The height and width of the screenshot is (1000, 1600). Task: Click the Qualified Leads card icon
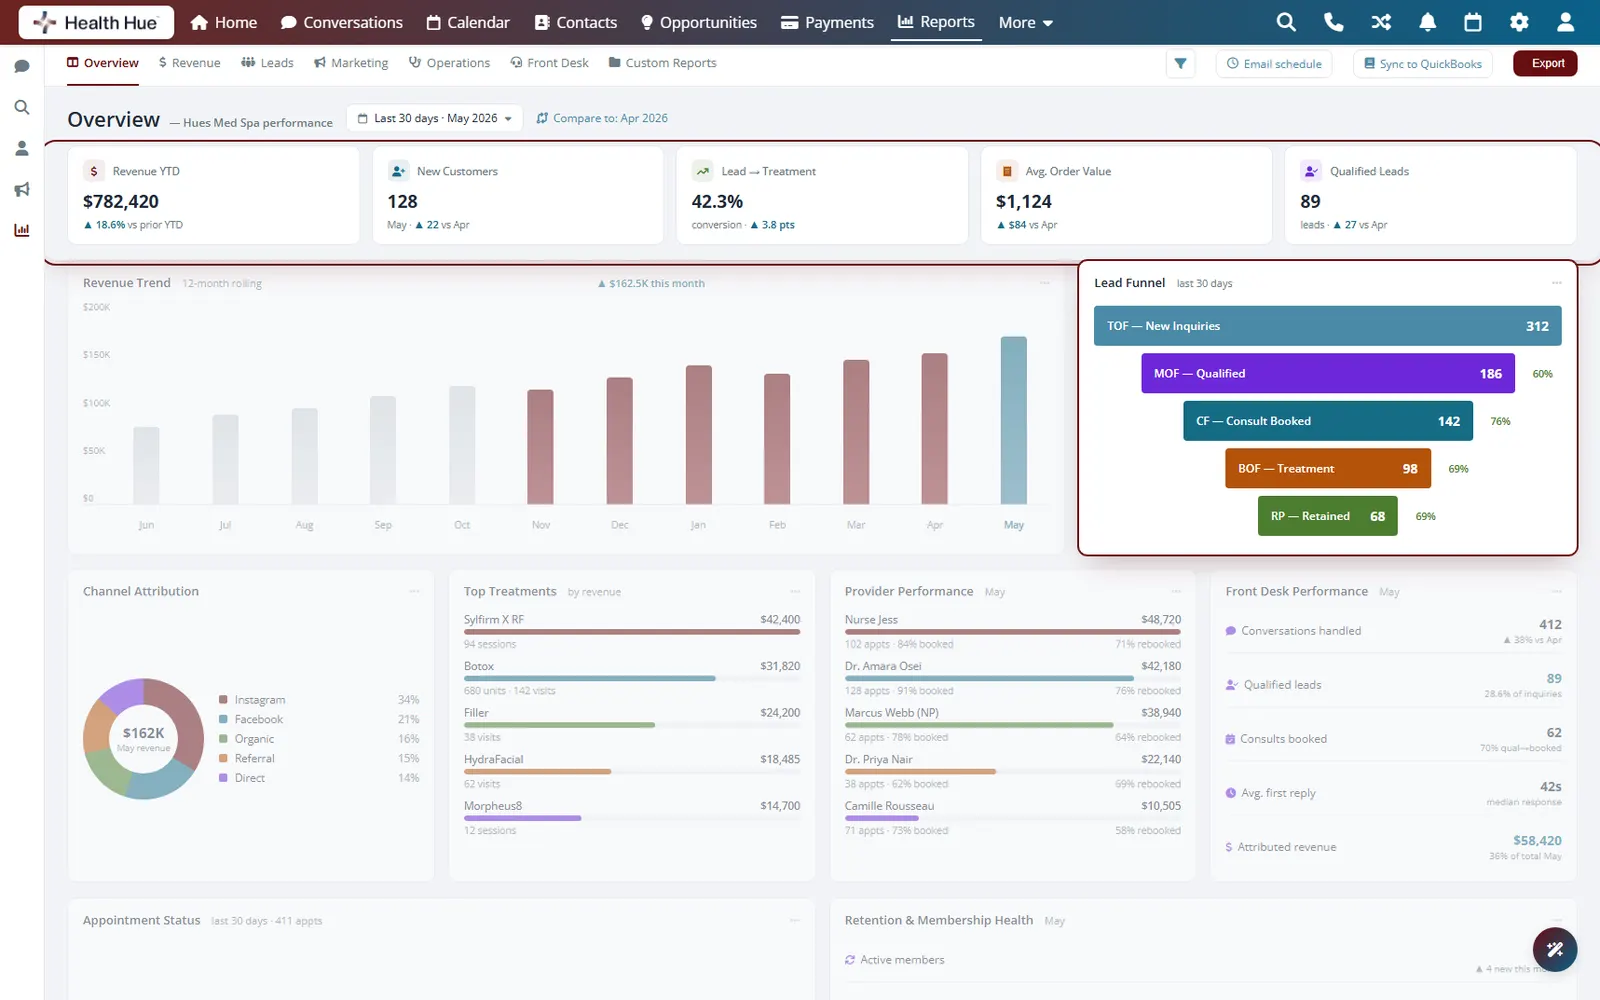(1311, 171)
